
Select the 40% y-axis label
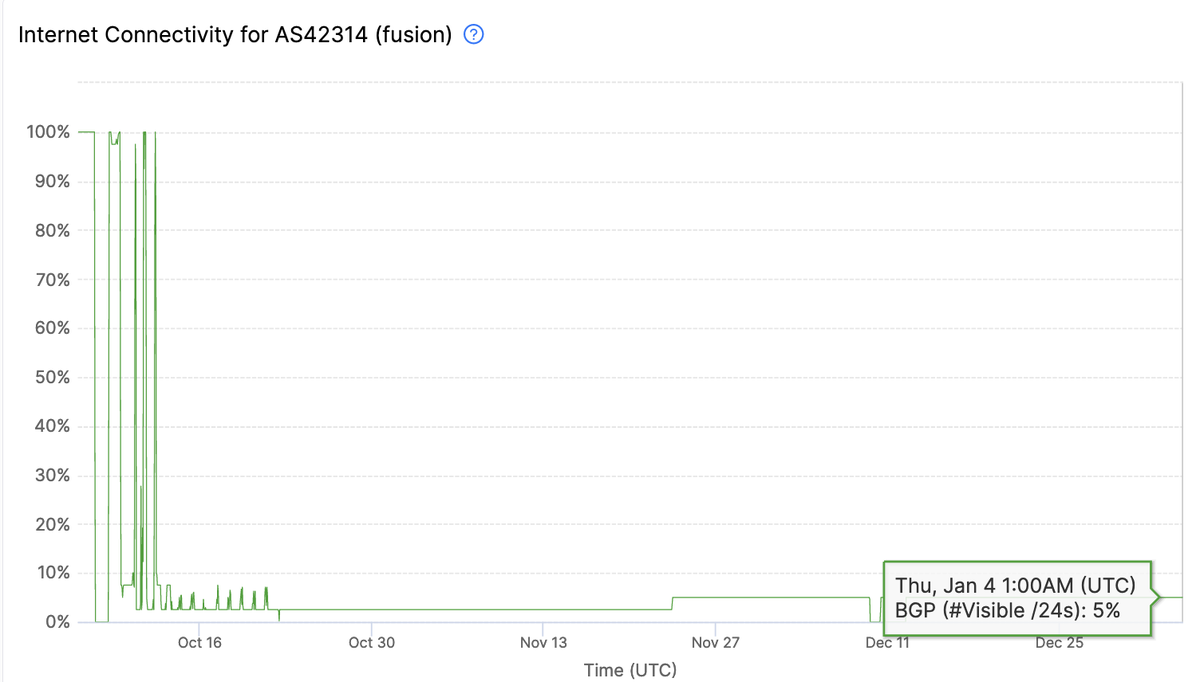pyautogui.click(x=50, y=426)
